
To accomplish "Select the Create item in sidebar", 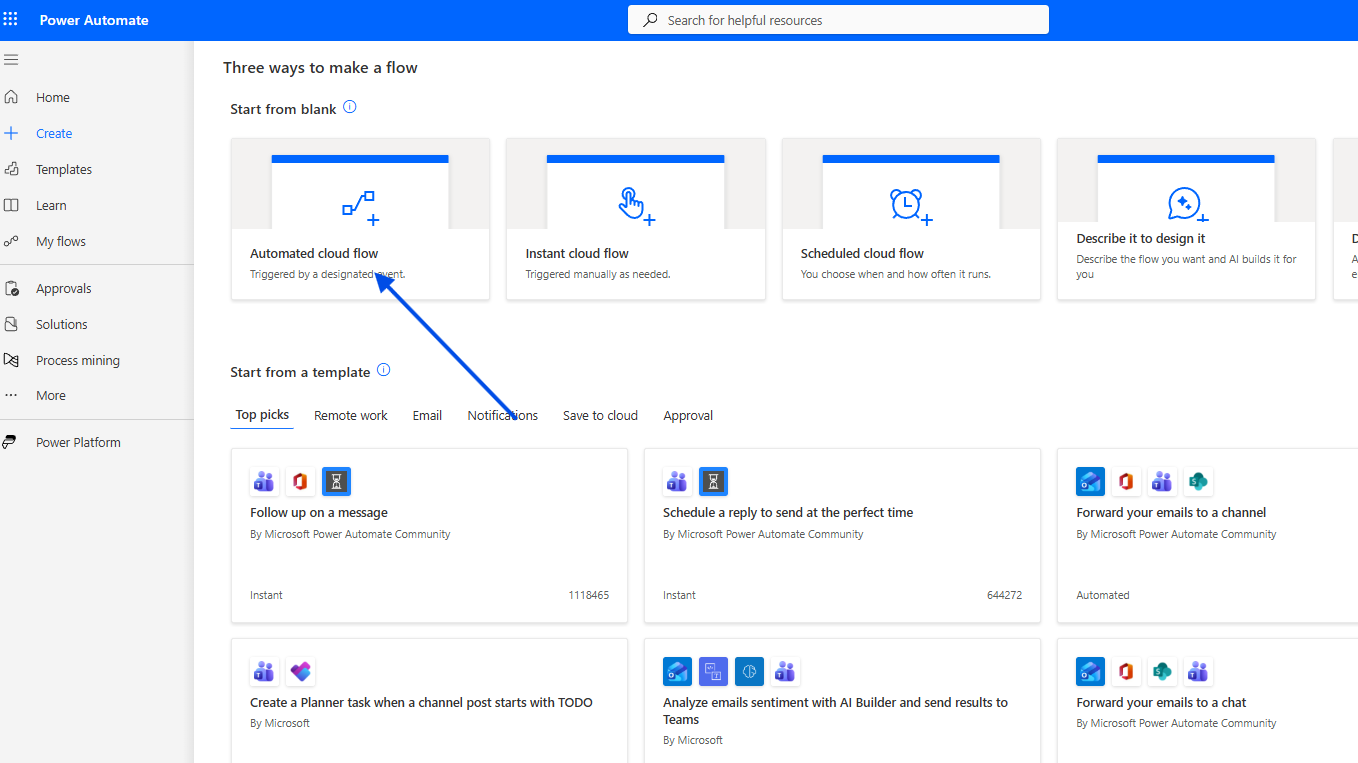I will (x=54, y=133).
